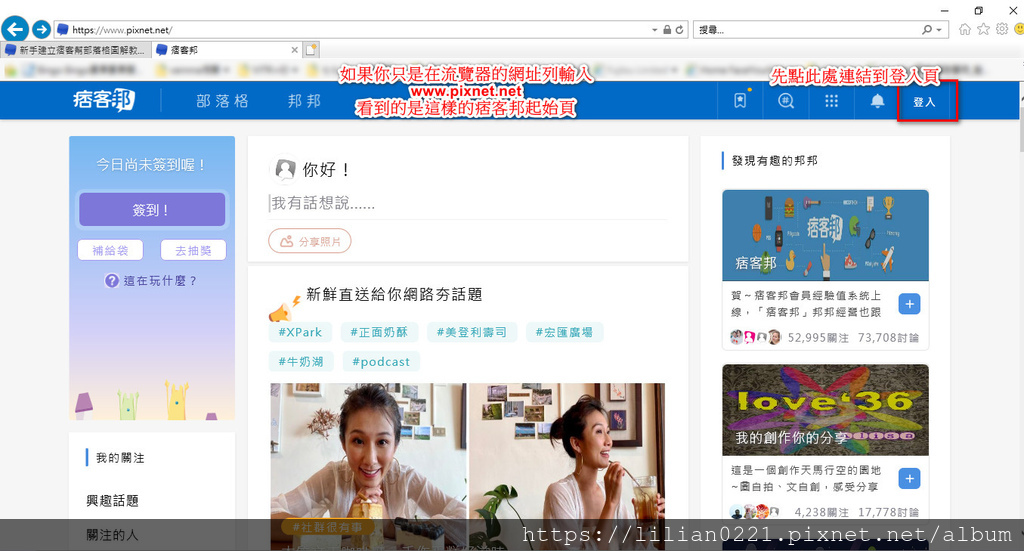Viewport: 1024px width, 551px height.
Task: Click the padlock security icon
Action: click(667, 29)
